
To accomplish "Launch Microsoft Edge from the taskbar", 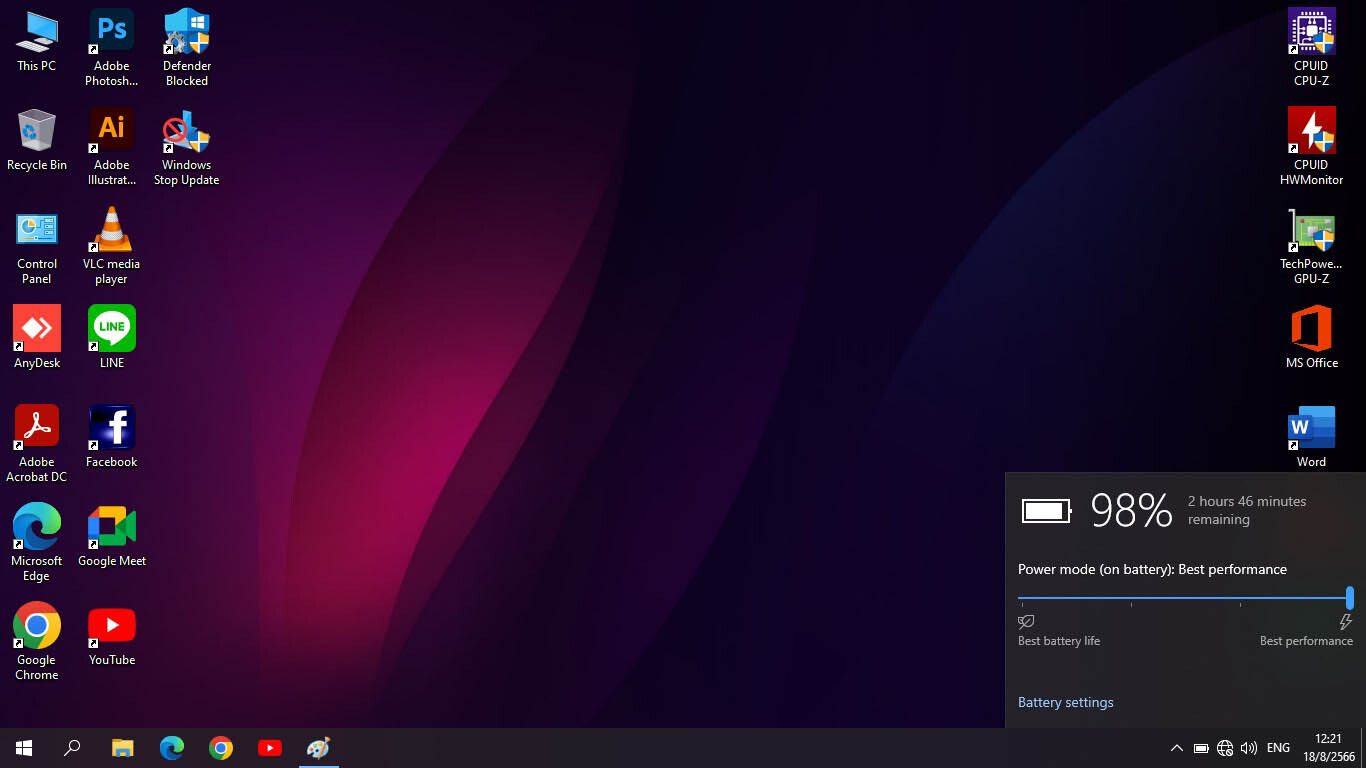I will tap(172, 748).
